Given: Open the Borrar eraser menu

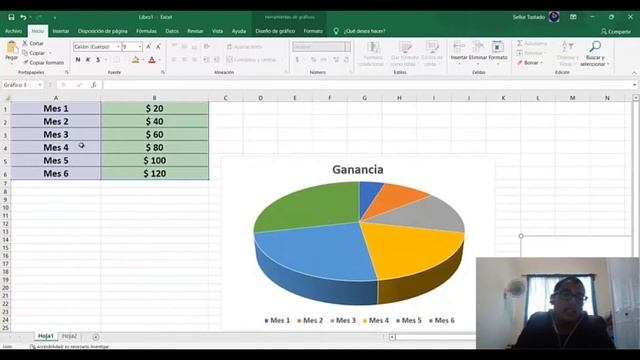Looking at the screenshot, I should coord(530,63).
